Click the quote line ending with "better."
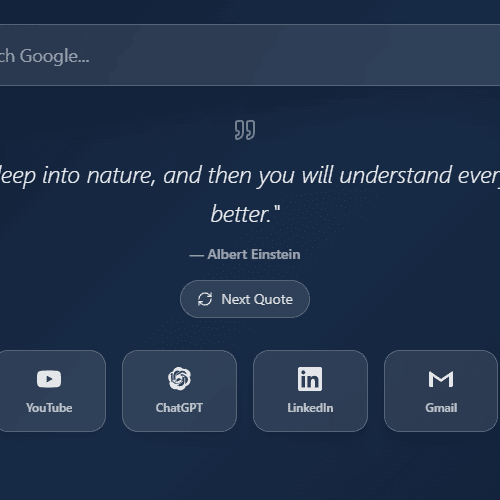The image size is (500, 500). click(x=245, y=214)
